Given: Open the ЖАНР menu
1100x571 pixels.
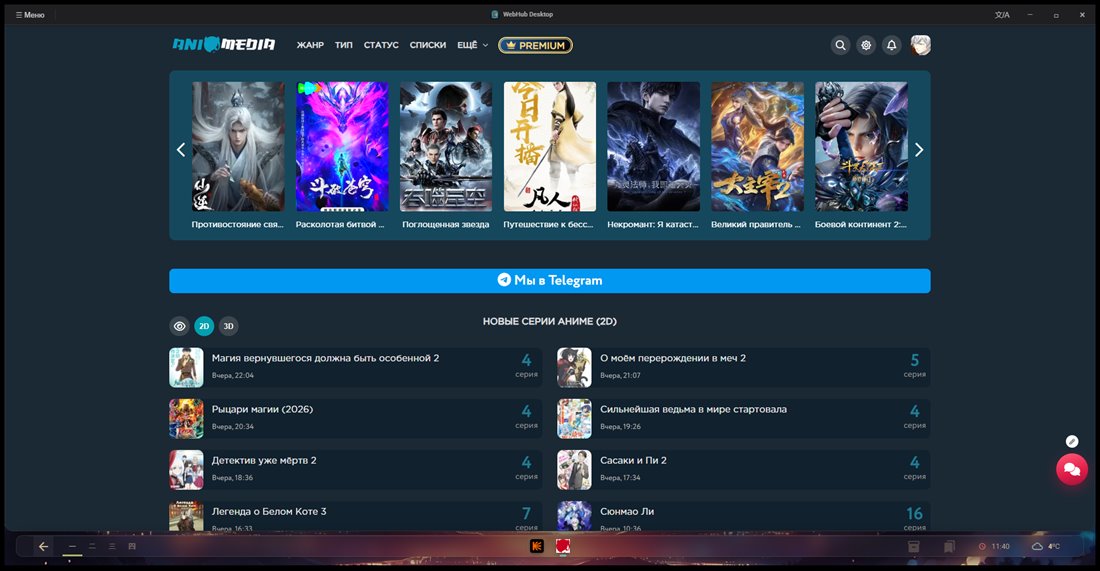Looking at the screenshot, I should coord(310,45).
